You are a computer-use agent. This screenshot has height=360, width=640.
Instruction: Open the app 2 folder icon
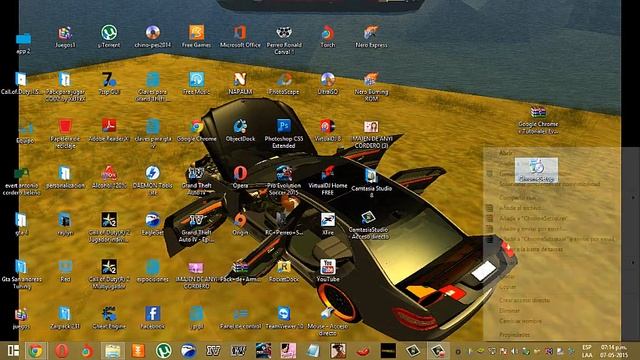pos(23,43)
